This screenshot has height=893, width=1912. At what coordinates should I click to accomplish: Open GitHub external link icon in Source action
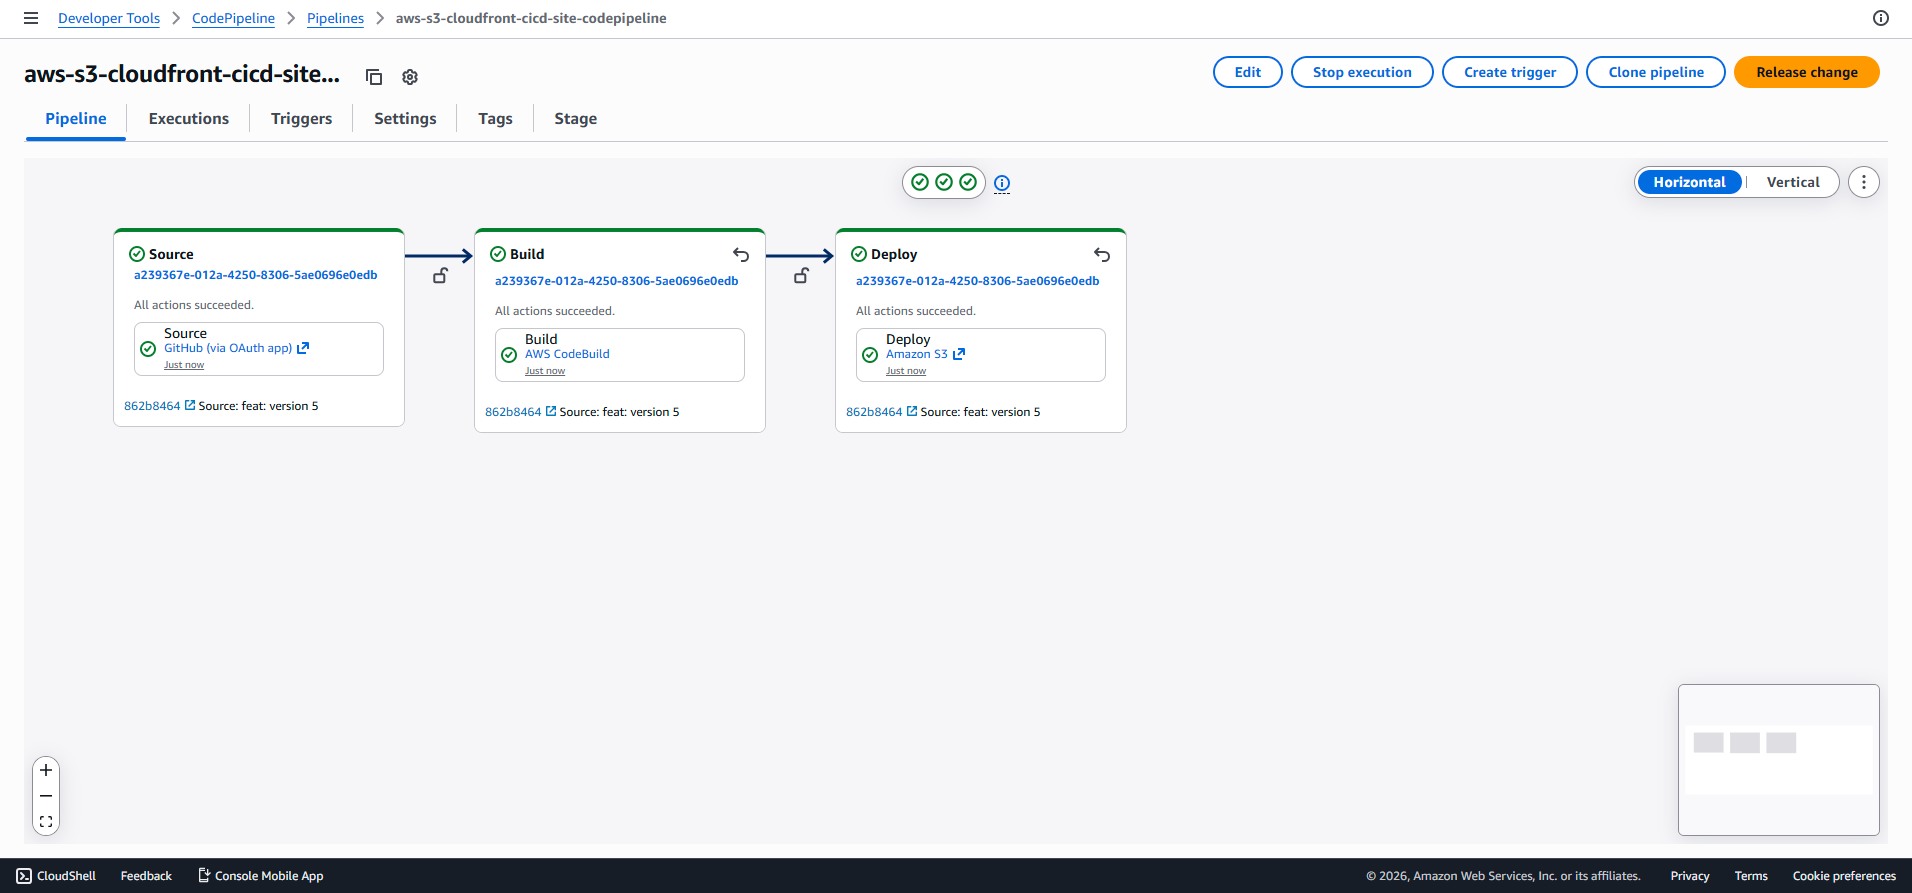click(x=303, y=348)
